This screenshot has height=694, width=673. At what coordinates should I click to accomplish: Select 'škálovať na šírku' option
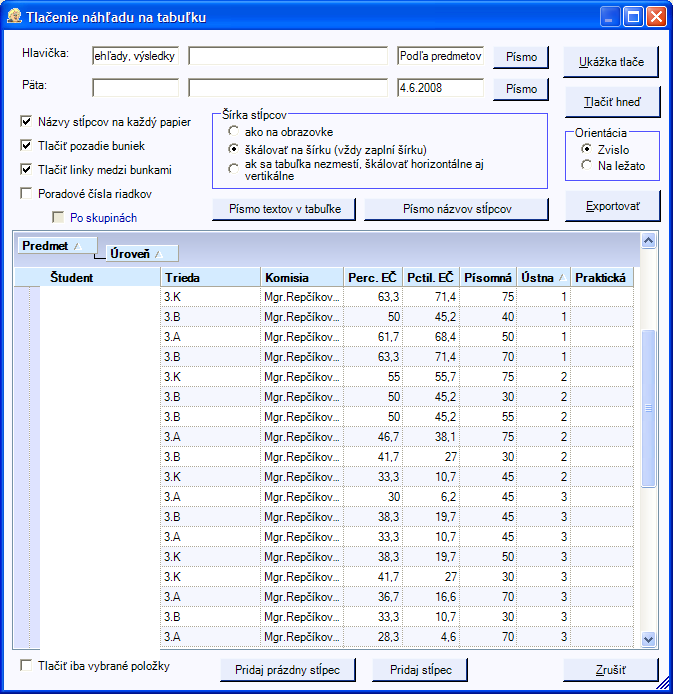pos(233,149)
